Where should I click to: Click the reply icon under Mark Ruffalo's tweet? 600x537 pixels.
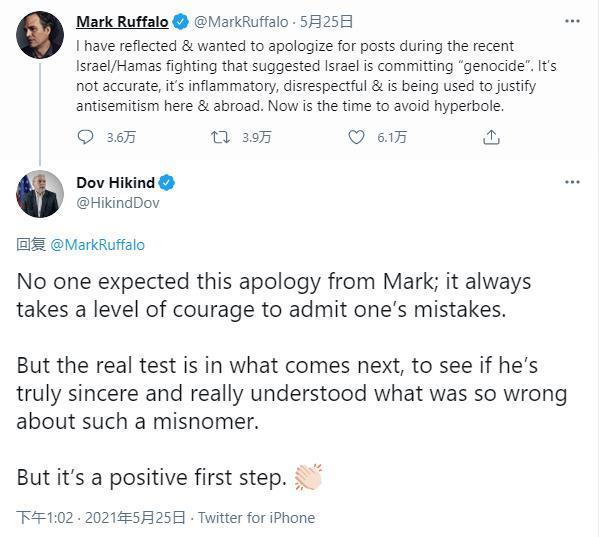click(86, 138)
